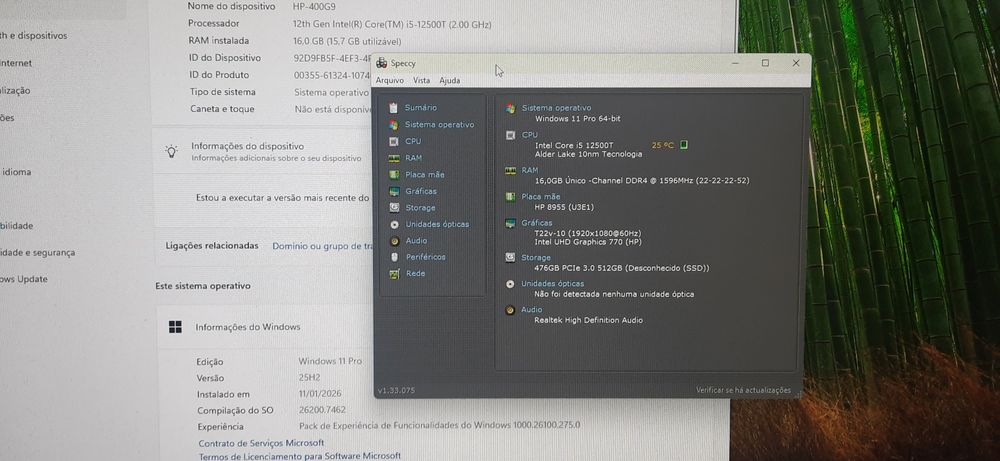Viewport: 1000px width, 461px height.
Task: Click the lightbulb icon beside Informações do dispositivo
Action: pos(172,151)
